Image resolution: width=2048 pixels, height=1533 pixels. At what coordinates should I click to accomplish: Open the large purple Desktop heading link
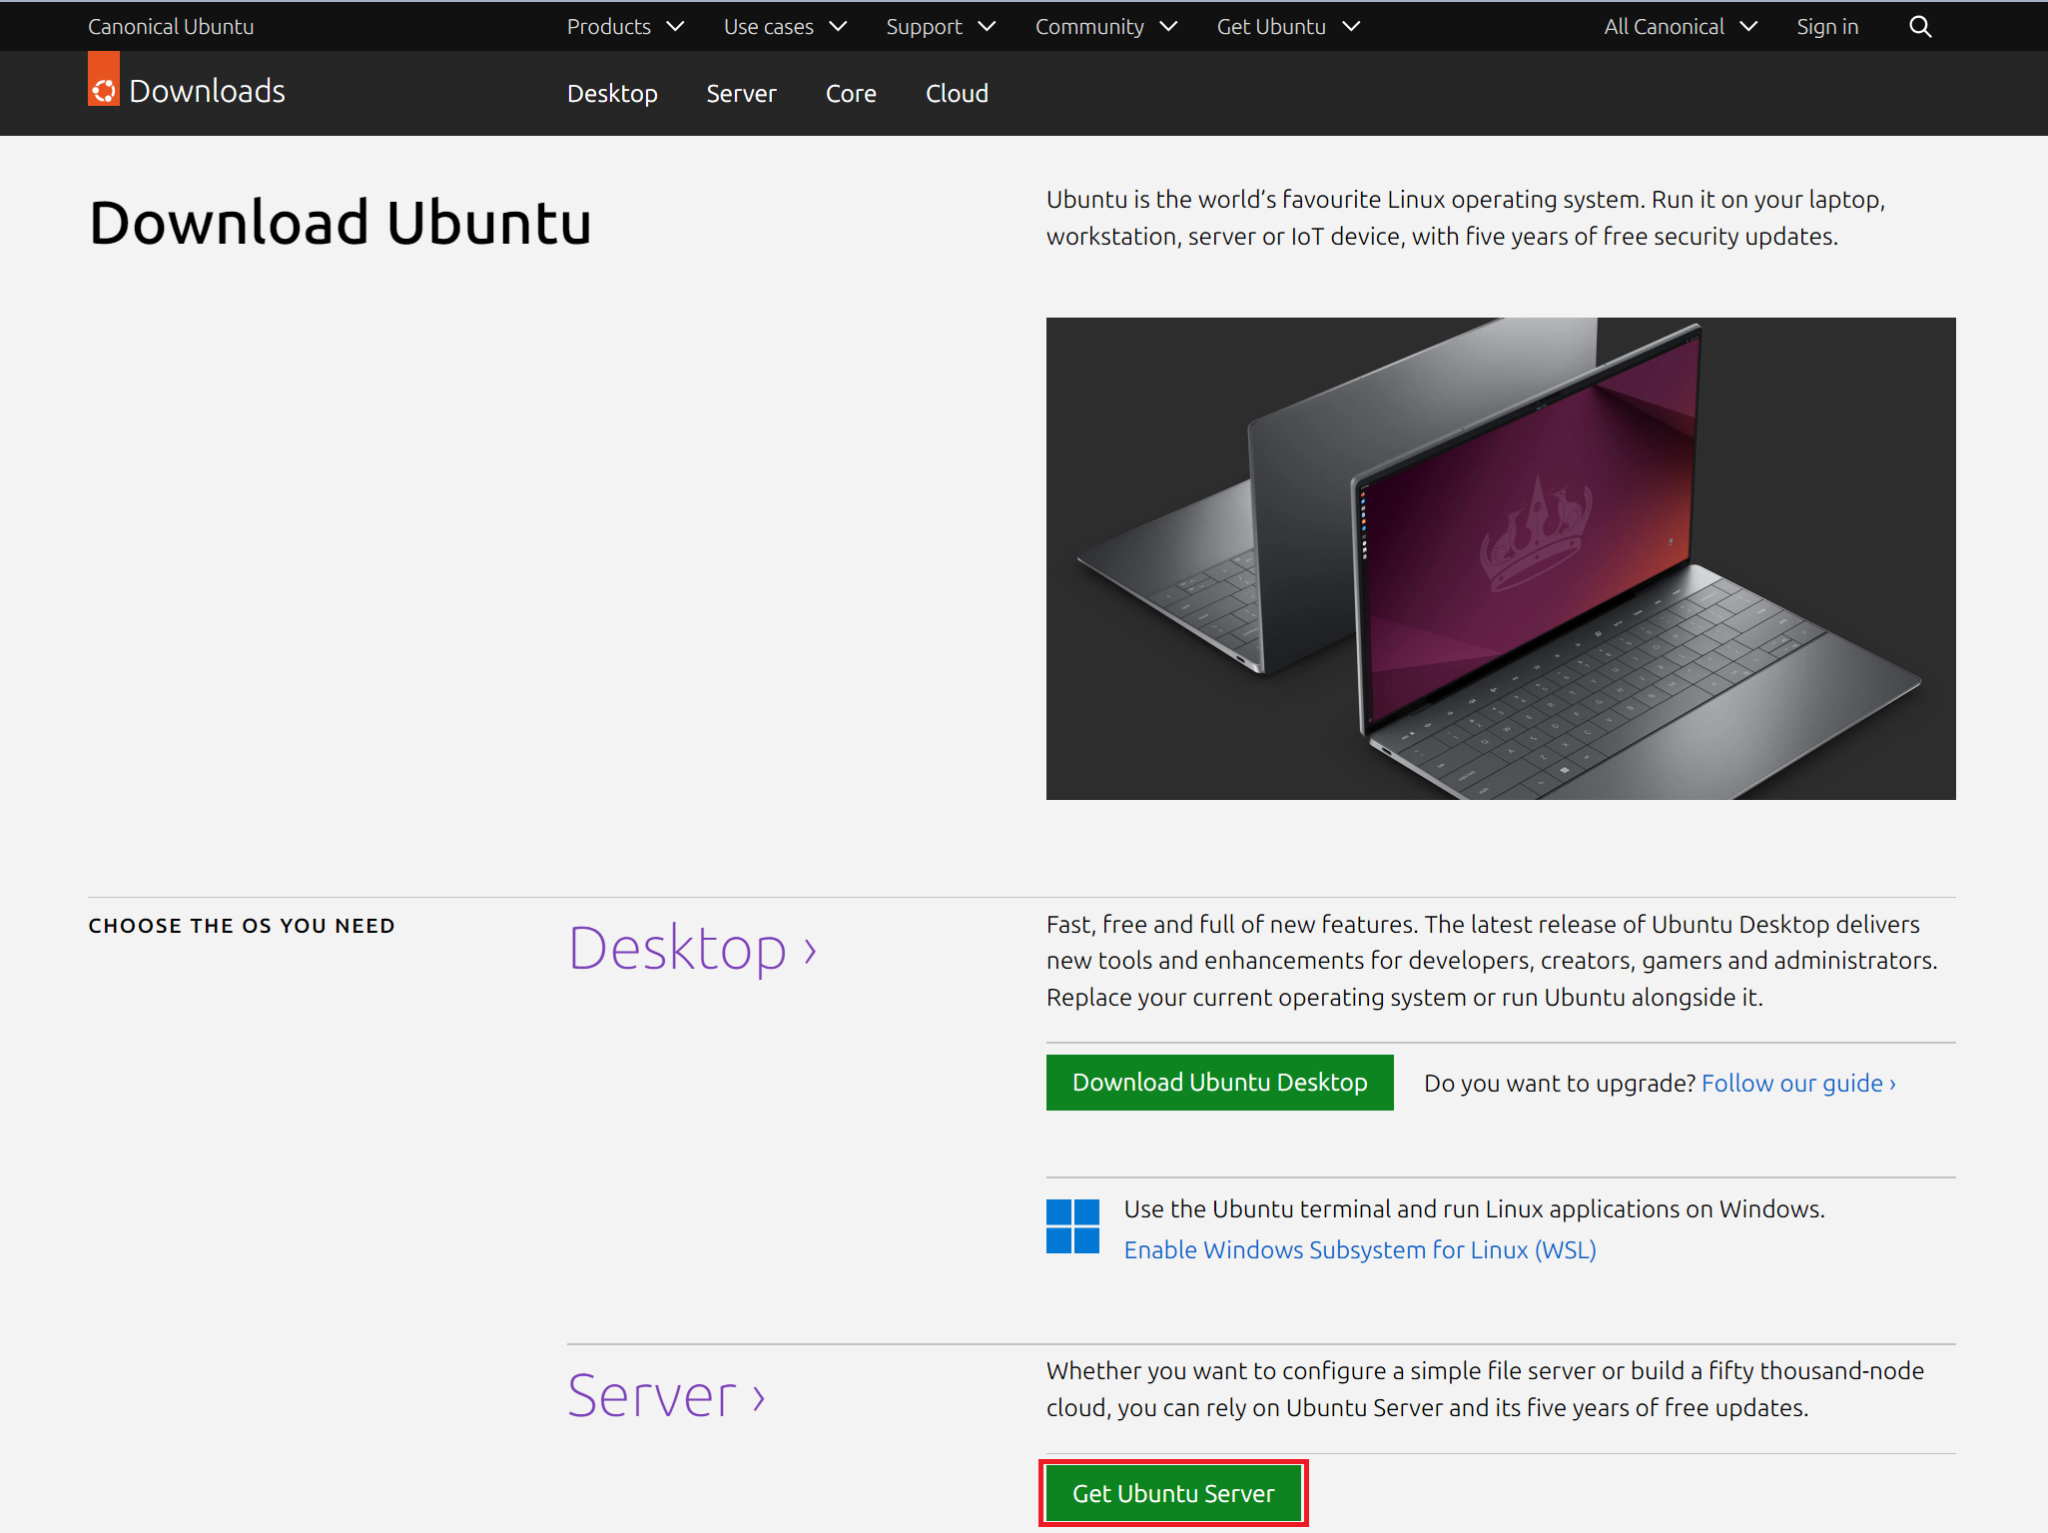(692, 948)
